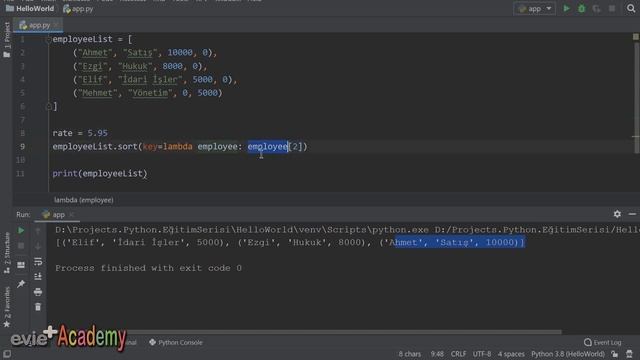Screen dimensions: 640x360
Task: Open the Event Log
Action: tap(602, 342)
